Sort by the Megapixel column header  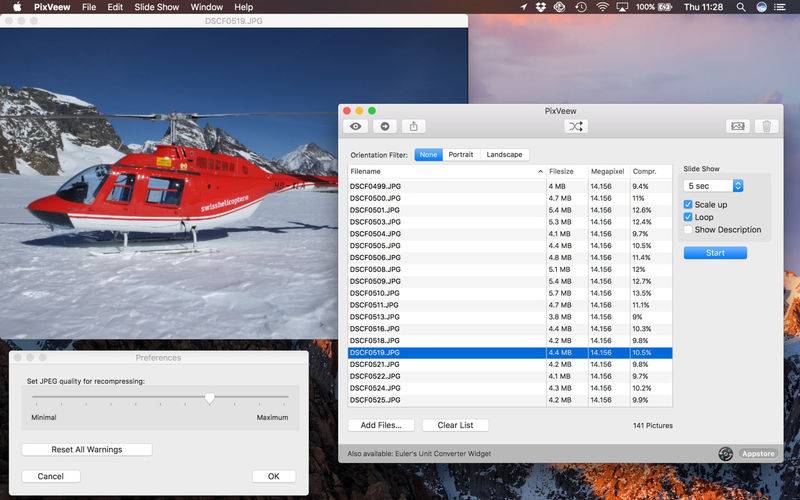(x=609, y=171)
